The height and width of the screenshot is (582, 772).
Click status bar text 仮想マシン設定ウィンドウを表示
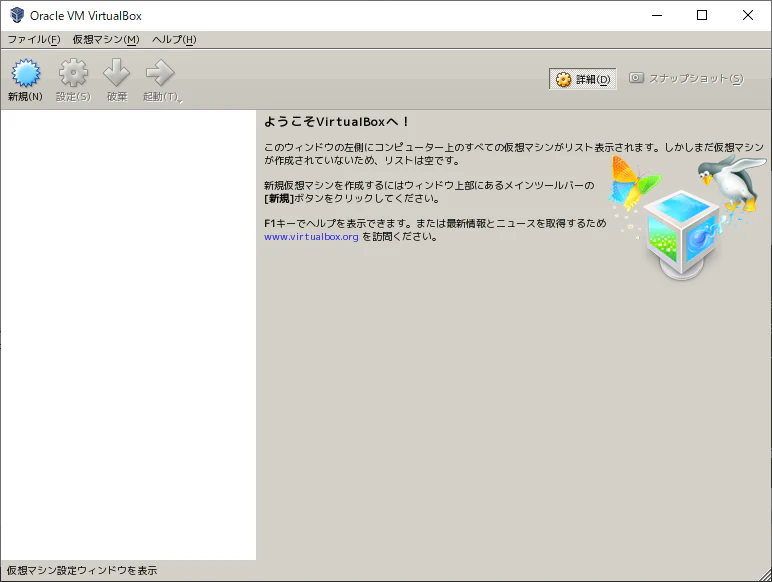pyautogui.click(x=82, y=571)
